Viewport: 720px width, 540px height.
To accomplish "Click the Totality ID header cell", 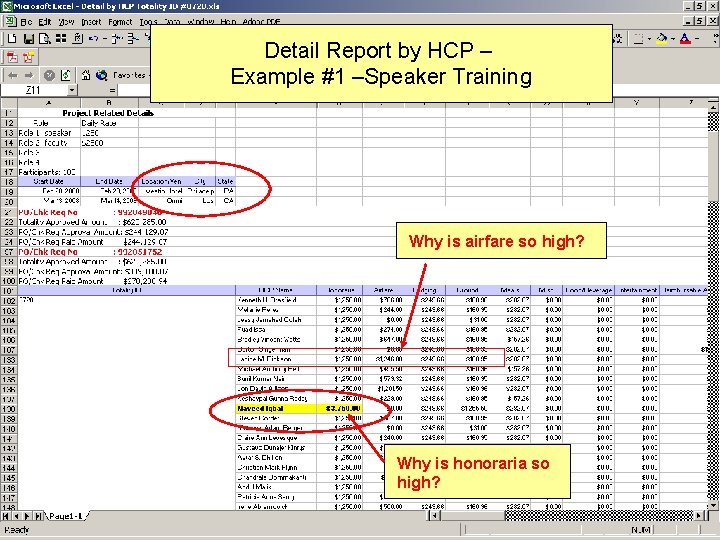I will tap(126, 290).
